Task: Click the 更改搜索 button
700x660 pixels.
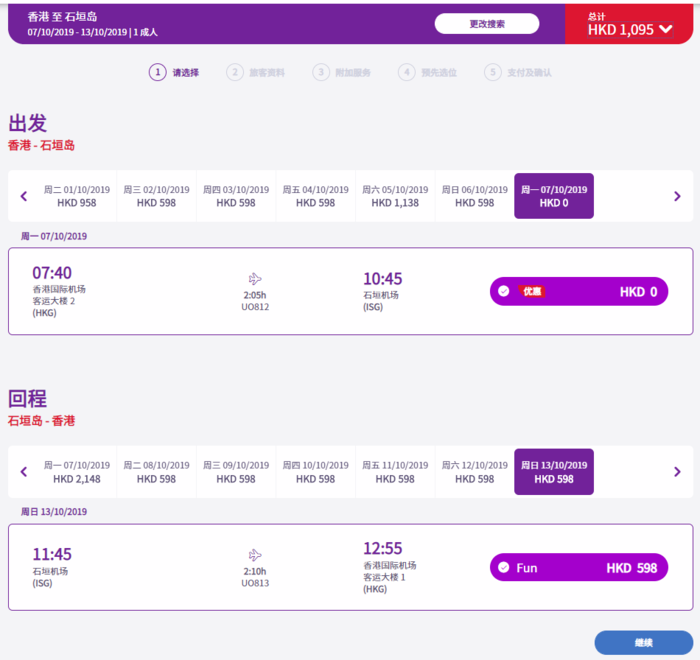Action: click(x=486, y=24)
